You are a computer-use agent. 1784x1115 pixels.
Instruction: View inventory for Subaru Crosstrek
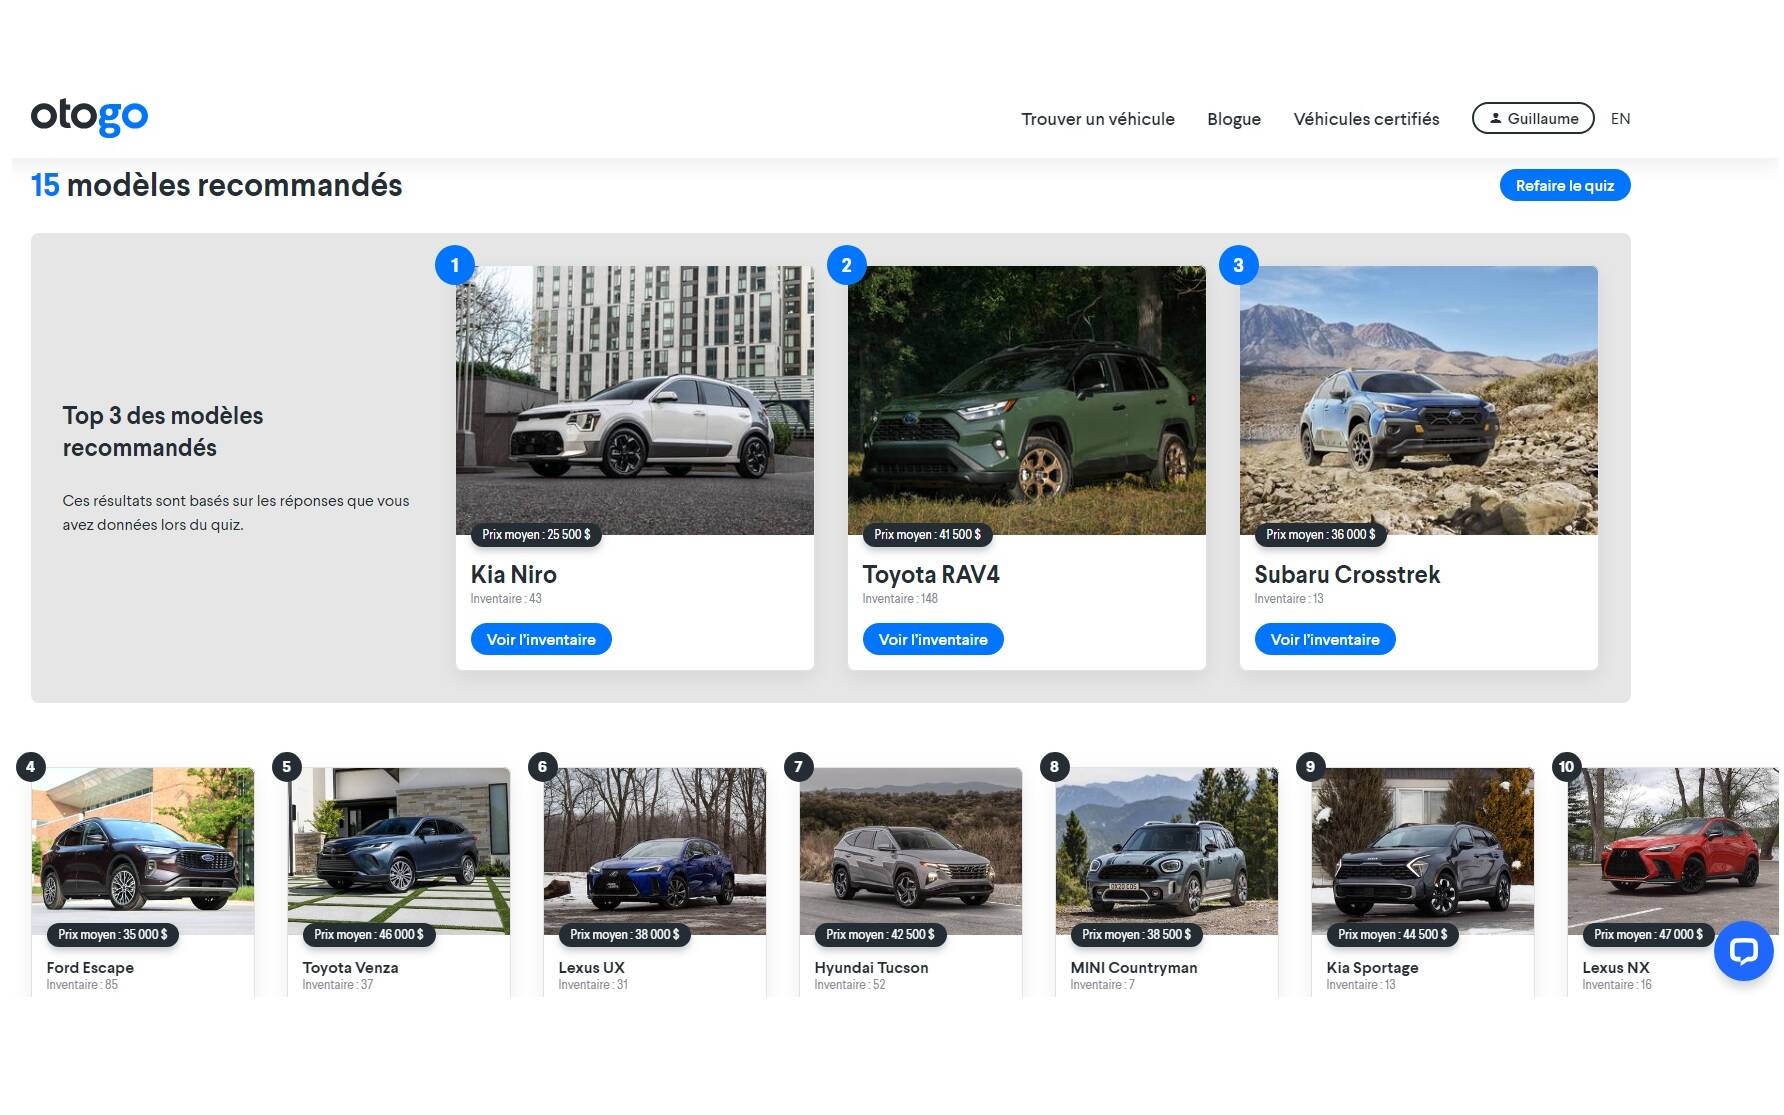coord(1325,639)
